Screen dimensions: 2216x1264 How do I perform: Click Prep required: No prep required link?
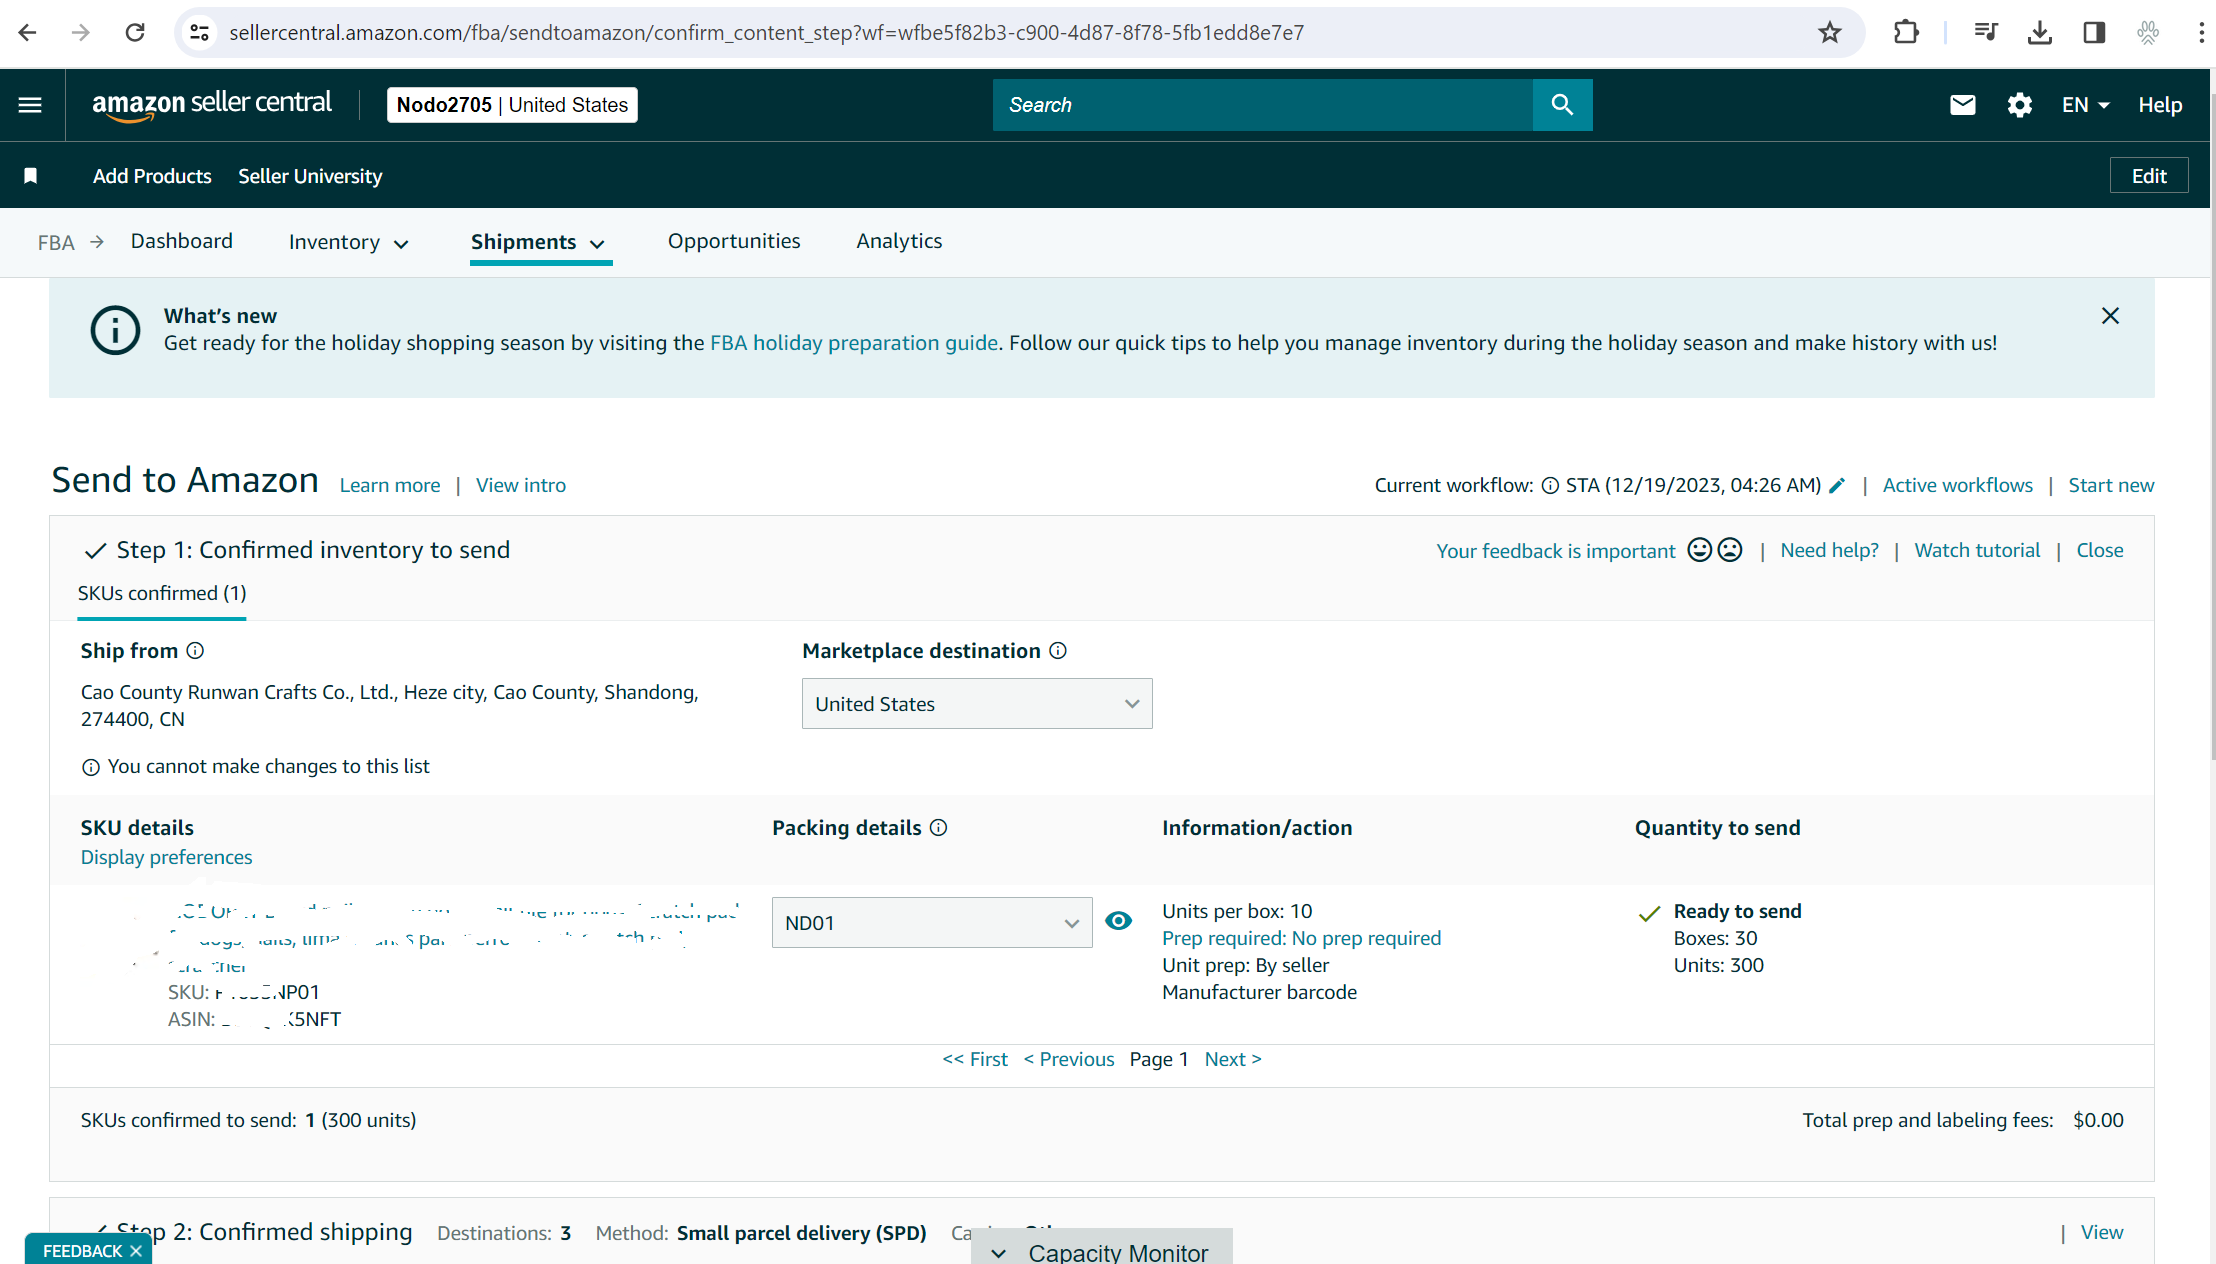(x=1302, y=938)
